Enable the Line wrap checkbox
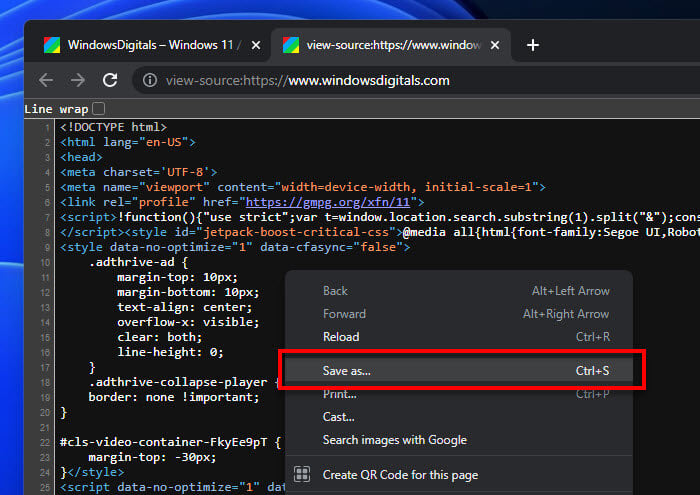This screenshot has height=495, width=700. (98, 108)
